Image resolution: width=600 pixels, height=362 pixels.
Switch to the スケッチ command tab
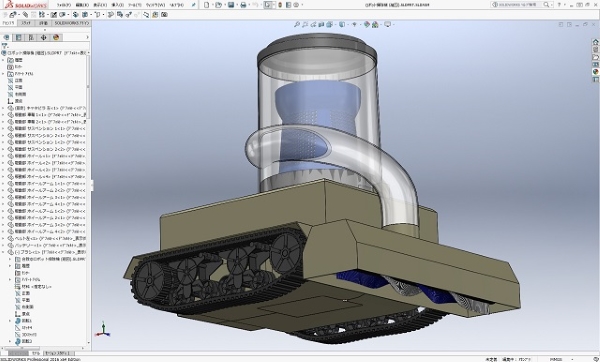pos(26,23)
